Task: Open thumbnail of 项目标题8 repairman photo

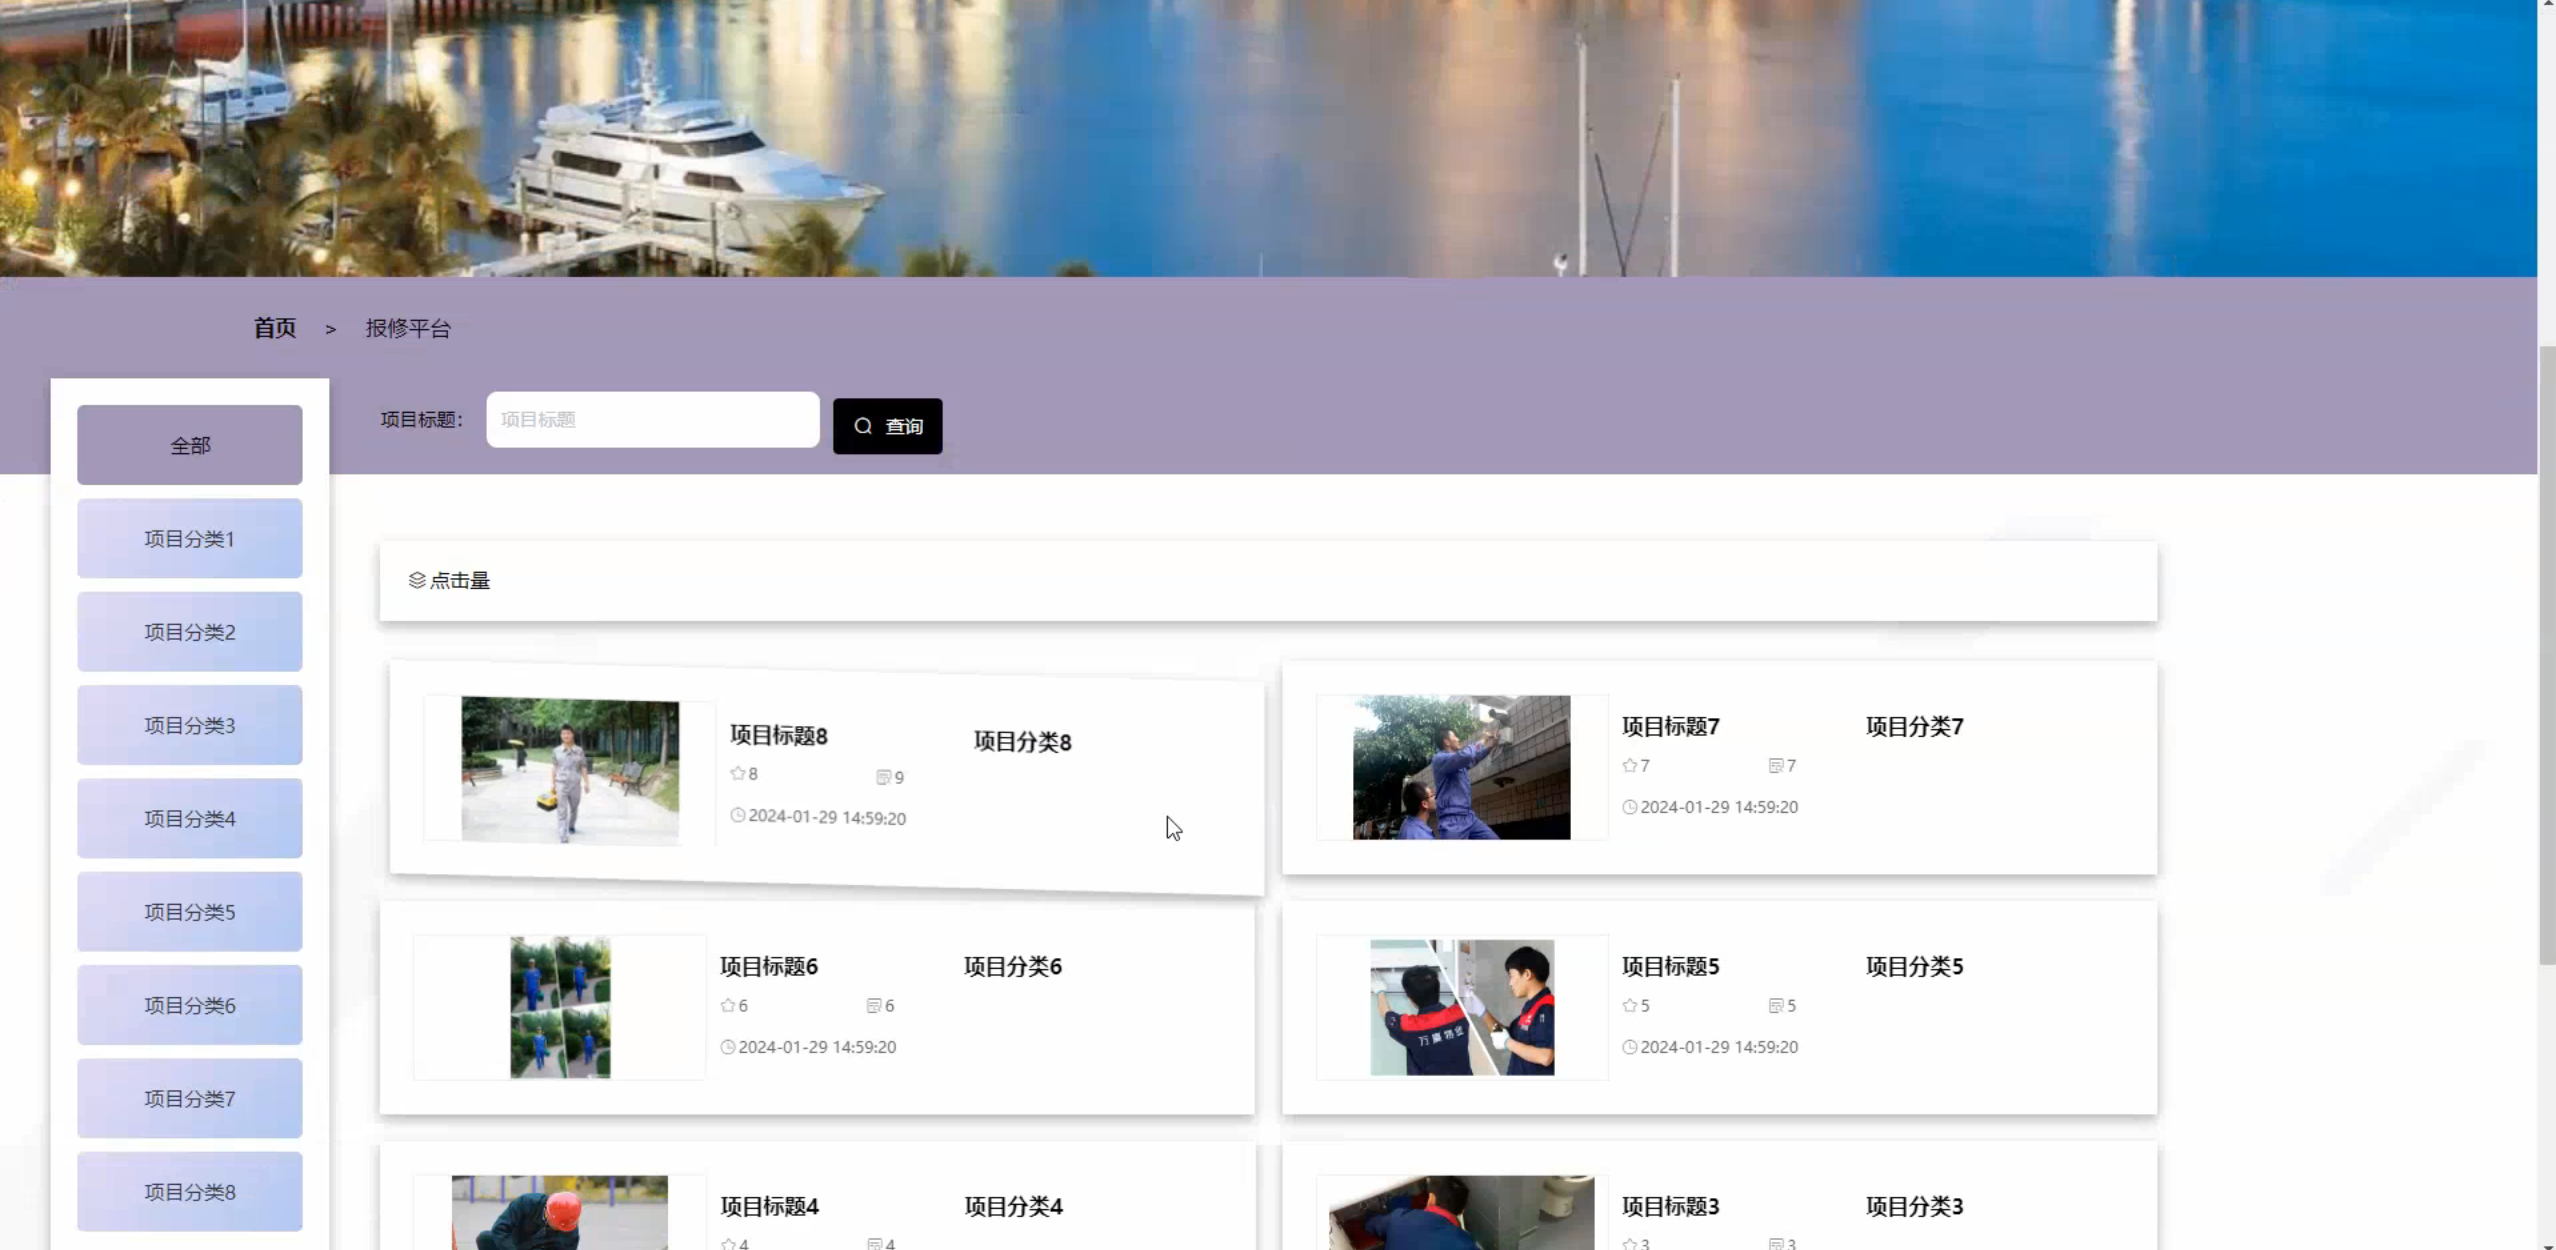Action: tap(570, 770)
